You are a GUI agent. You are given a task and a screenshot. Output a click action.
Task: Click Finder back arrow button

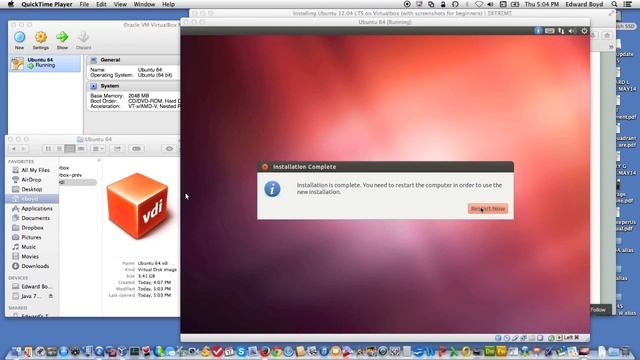click(14, 149)
